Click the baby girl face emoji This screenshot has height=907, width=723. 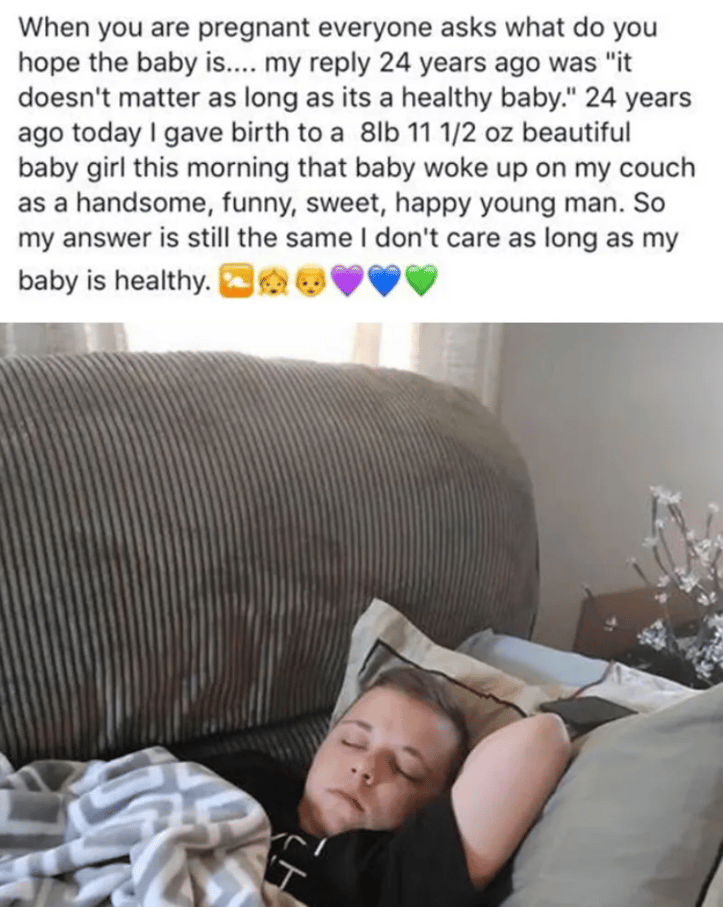tap(272, 282)
